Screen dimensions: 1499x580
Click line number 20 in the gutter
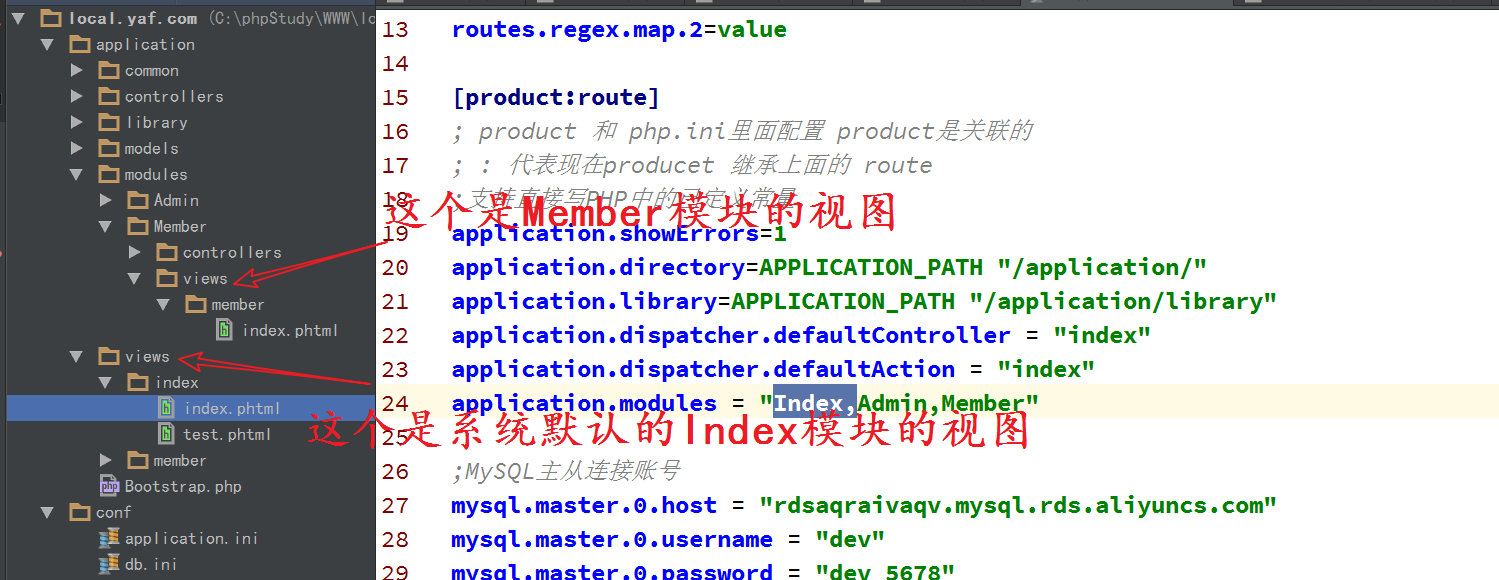point(396,268)
